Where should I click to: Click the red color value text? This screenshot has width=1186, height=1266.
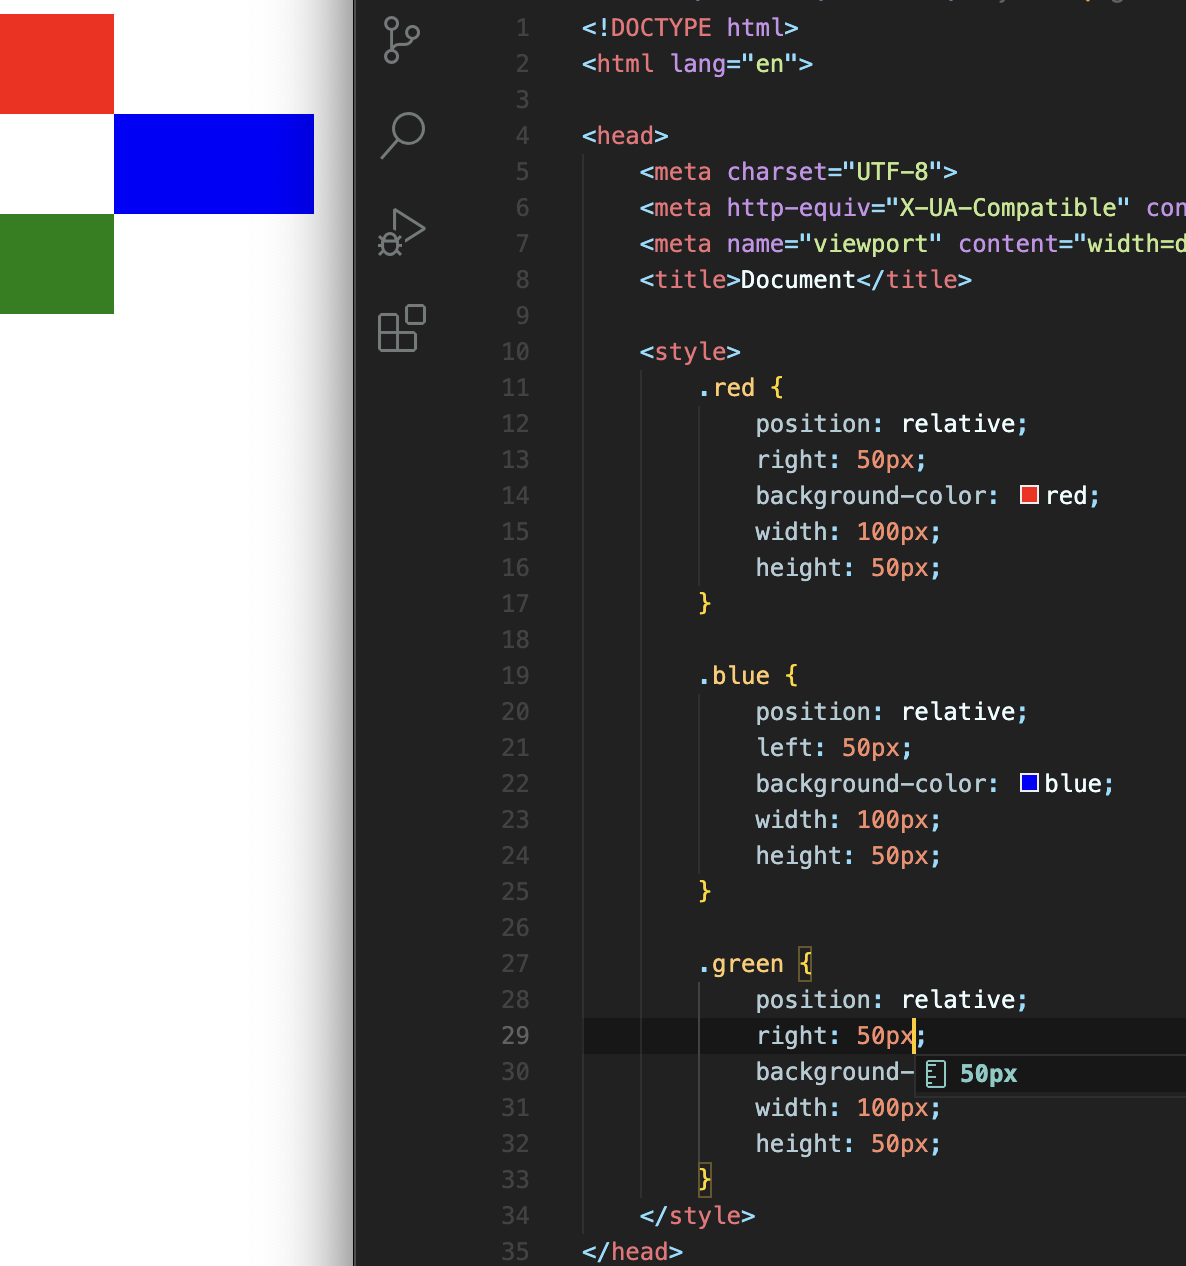(x=1066, y=496)
